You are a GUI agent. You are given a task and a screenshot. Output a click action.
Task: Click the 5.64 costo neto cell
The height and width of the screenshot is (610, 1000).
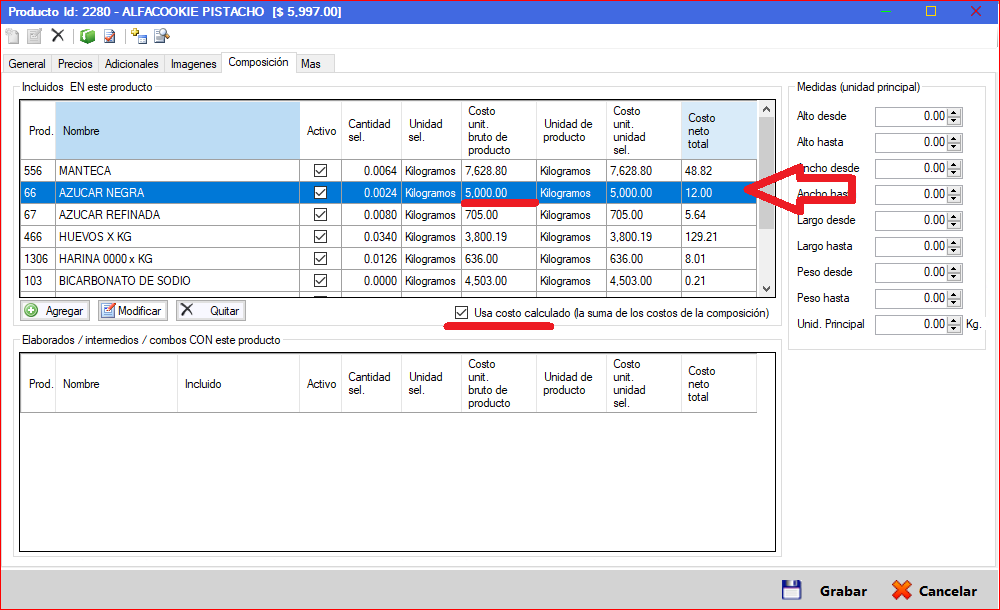coord(719,215)
